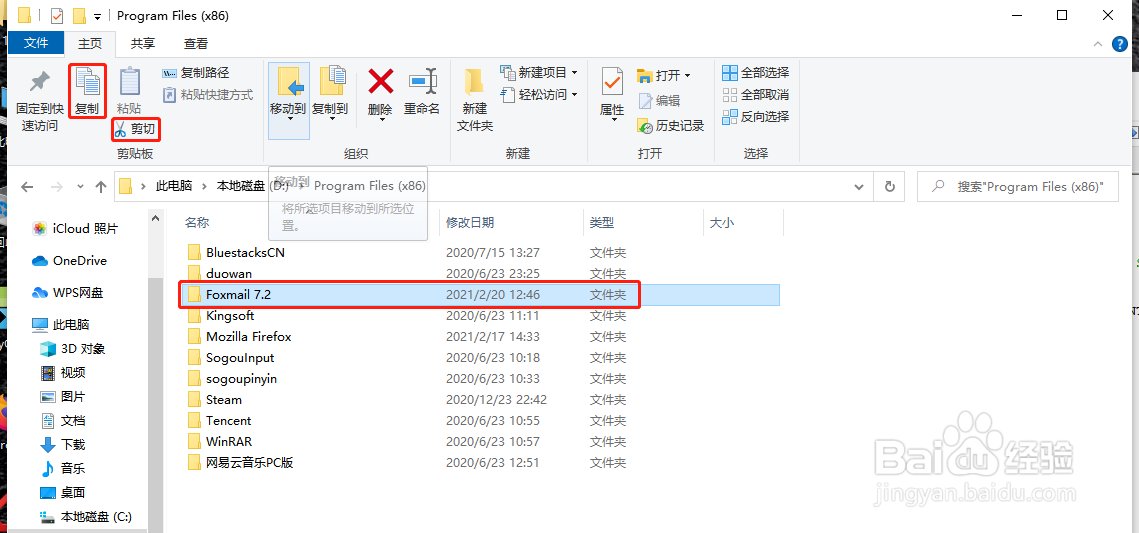
Task: Sort by the Date Modified (修改日期) column
Action: click(470, 223)
